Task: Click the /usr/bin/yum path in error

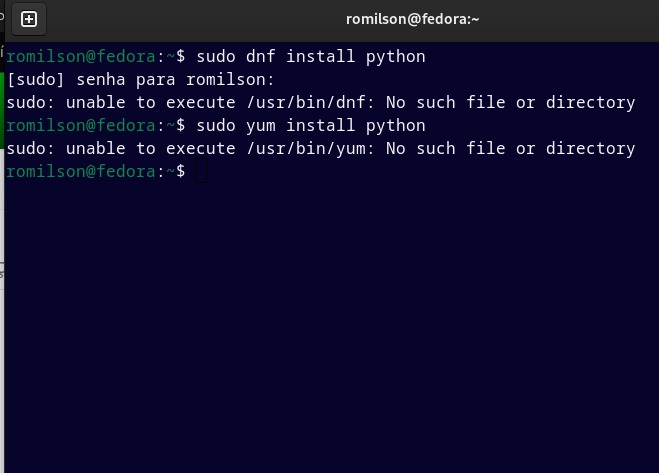Action: pyautogui.click(x=306, y=148)
